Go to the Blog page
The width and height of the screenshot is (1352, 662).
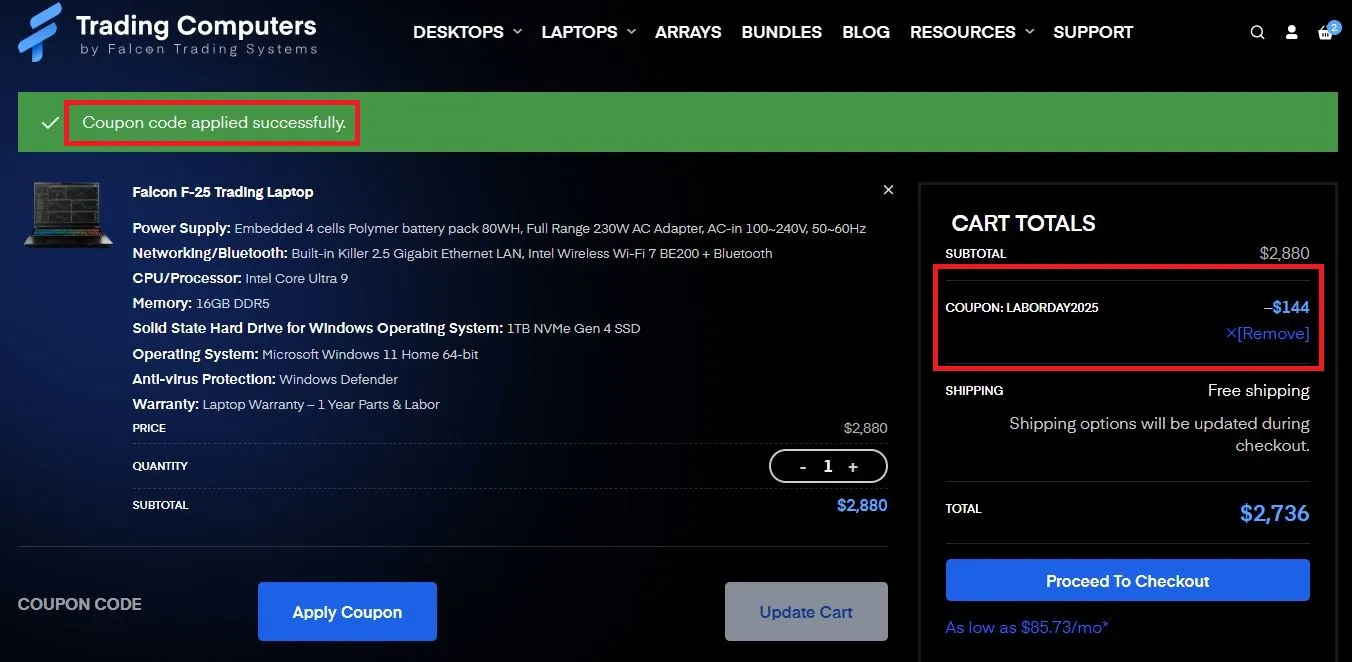pos(866,32)
